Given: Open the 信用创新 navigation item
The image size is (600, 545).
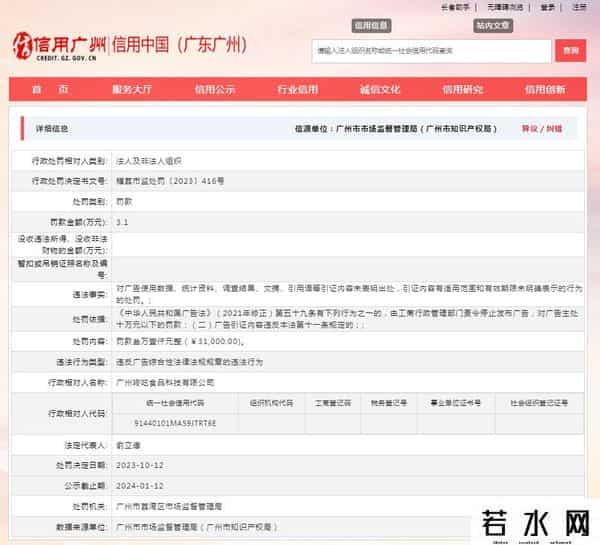Looking at the screenshot, I should [x=545, y=90].
